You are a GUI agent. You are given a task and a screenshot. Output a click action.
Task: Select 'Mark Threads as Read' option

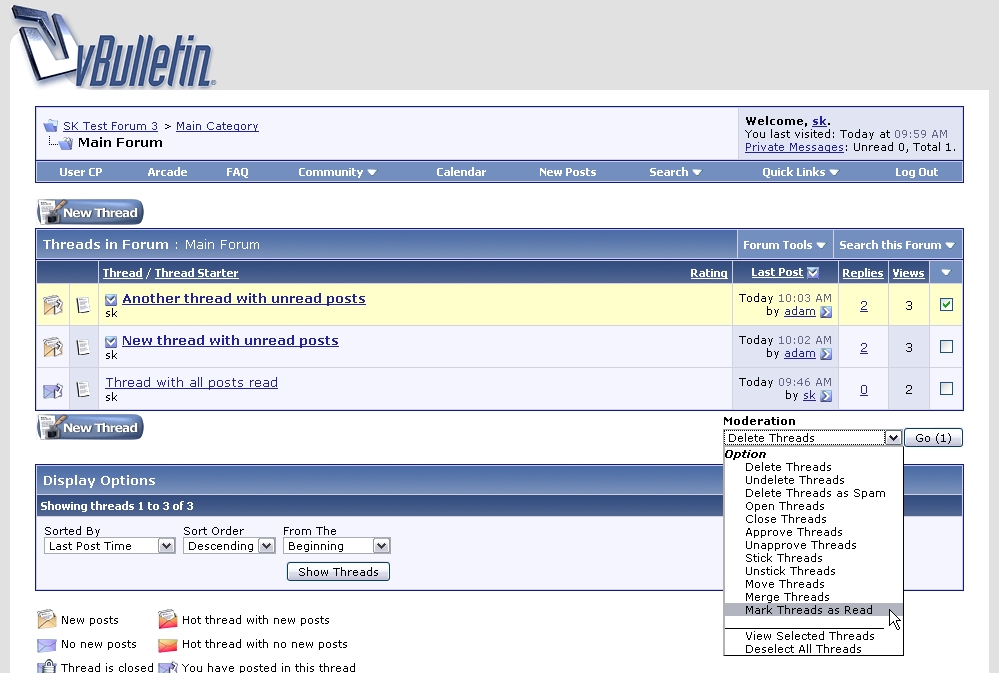808,610
